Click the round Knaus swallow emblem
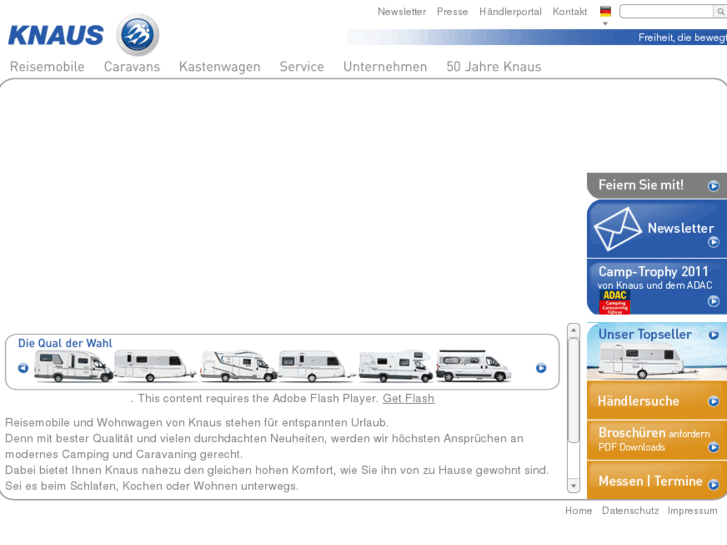Screen dimensions: 727x545 (x=138, y=35)
